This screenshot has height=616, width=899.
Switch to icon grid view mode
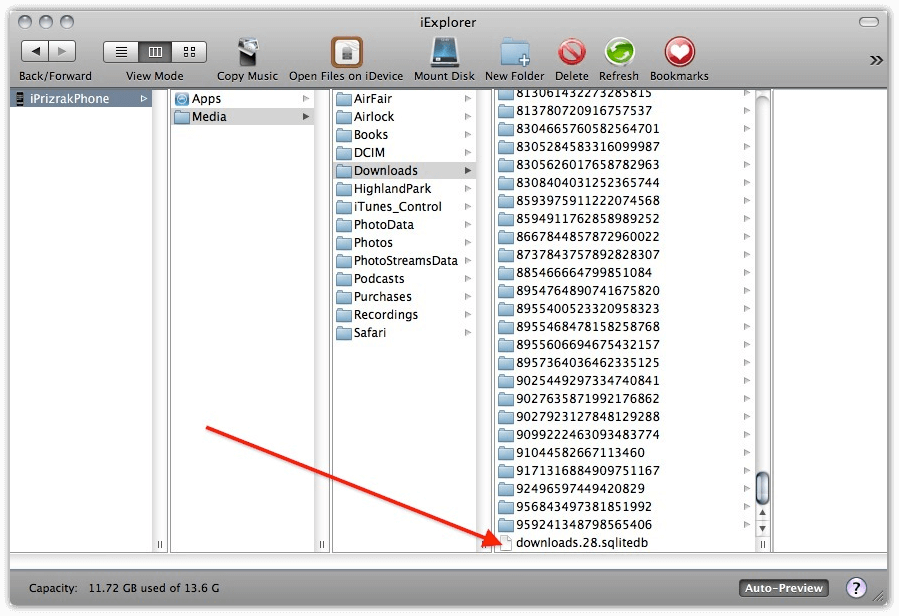tap(189, 52)
